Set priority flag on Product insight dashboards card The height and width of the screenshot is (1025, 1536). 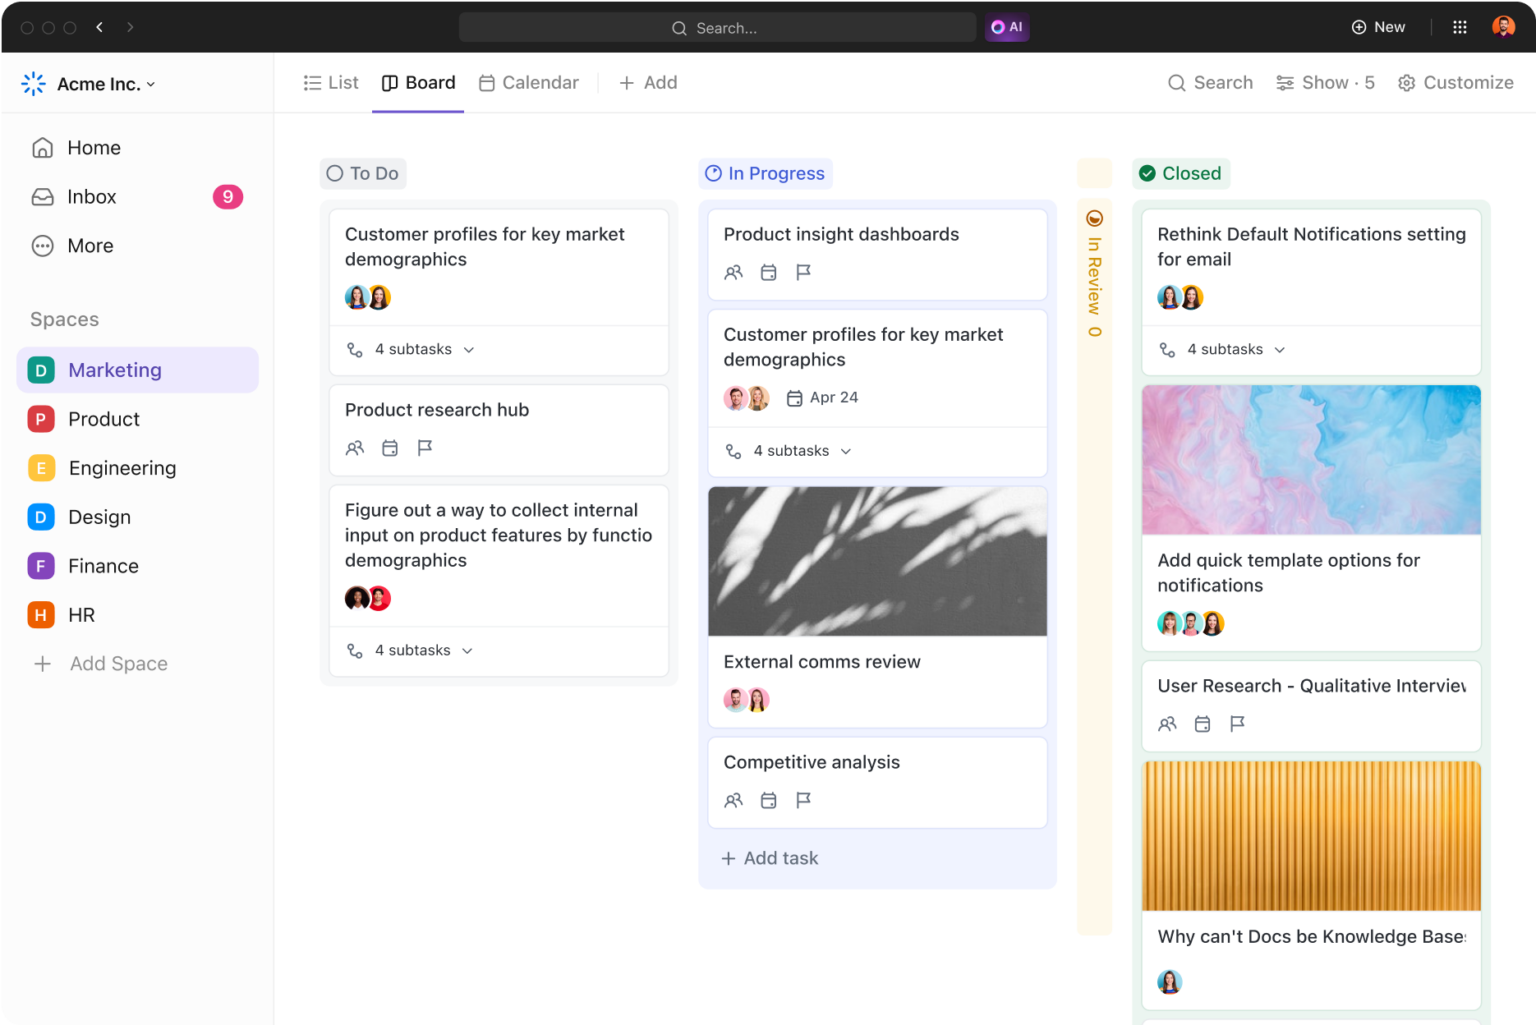pos(804,272)
